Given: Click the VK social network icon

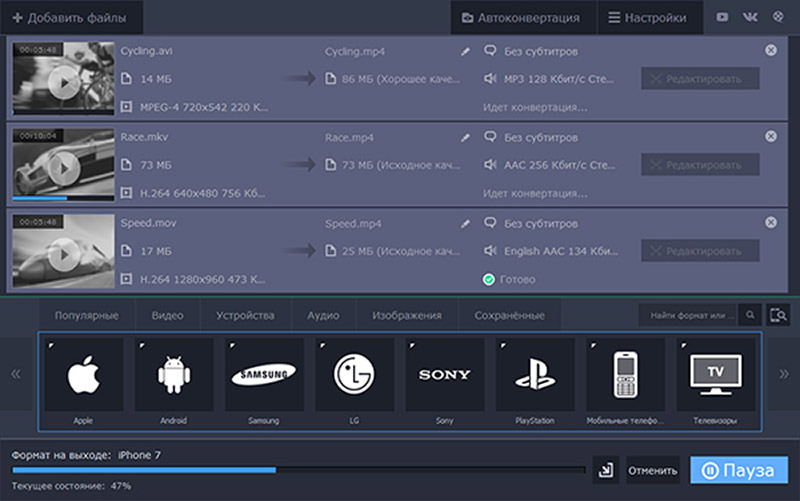Looking at the screenshot, I should (747, 18).
